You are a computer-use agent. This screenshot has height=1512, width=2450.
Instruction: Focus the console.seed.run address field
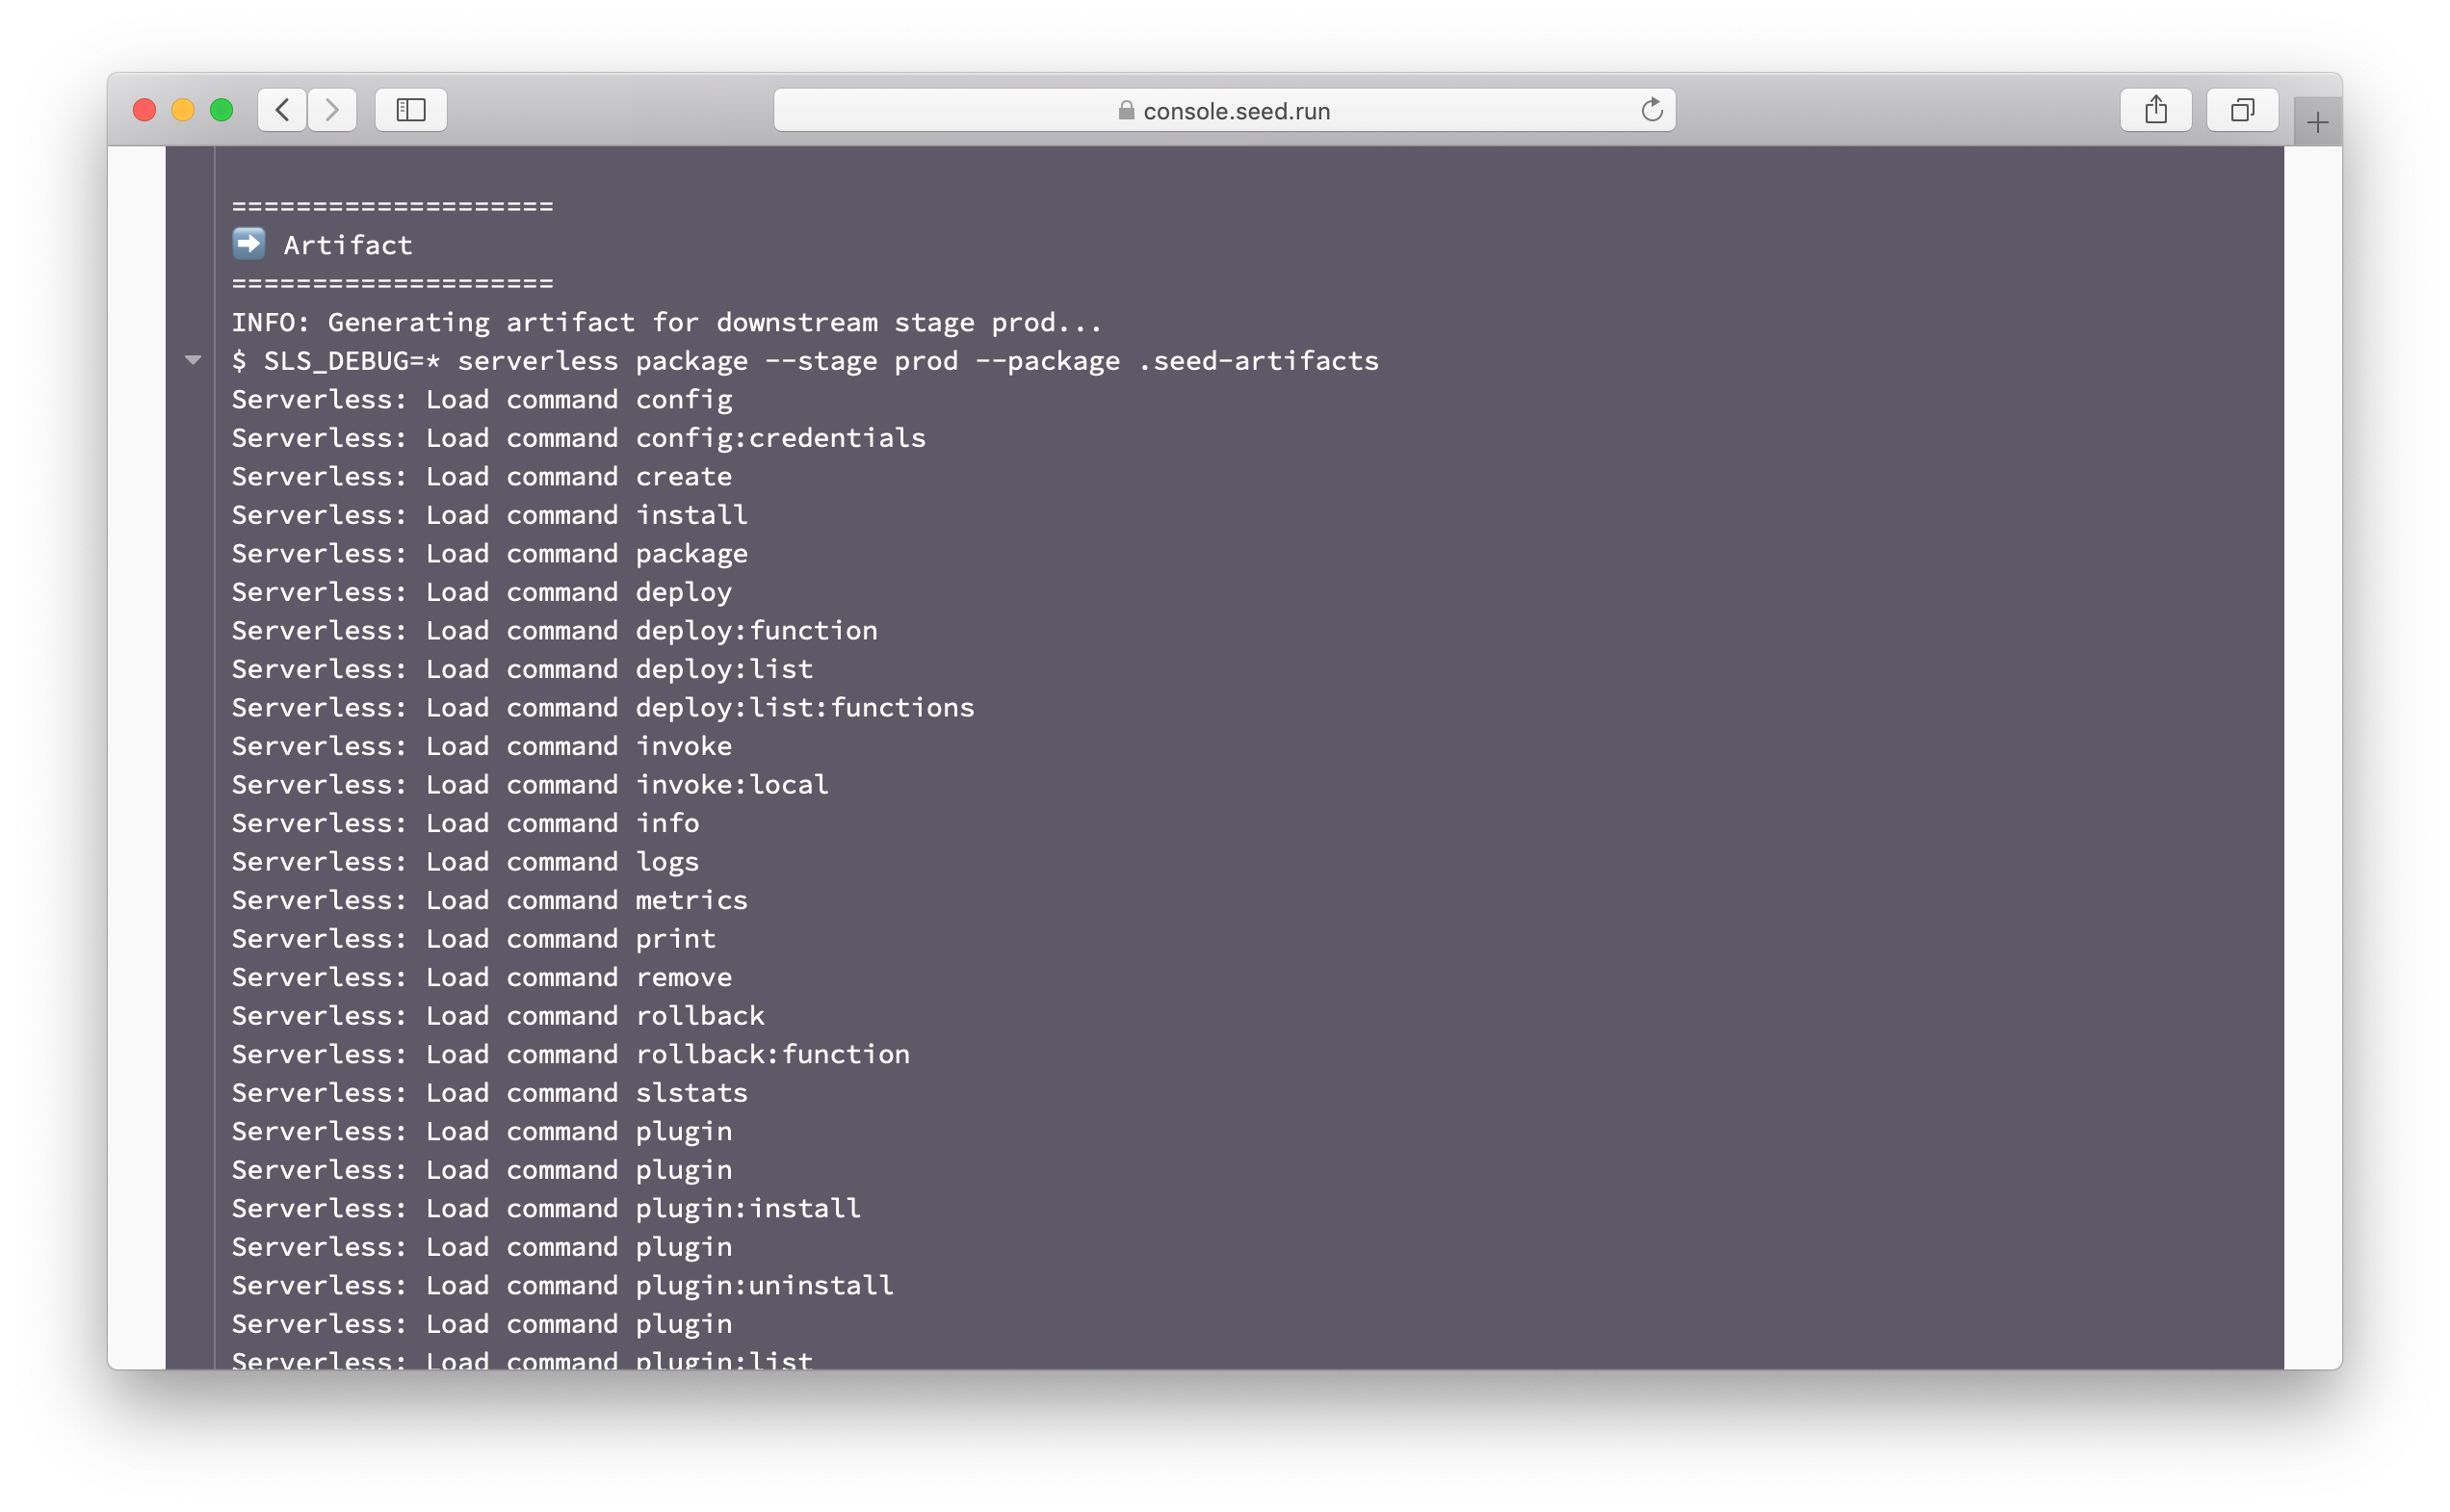pyautogui.click(x=1235, y=111)
